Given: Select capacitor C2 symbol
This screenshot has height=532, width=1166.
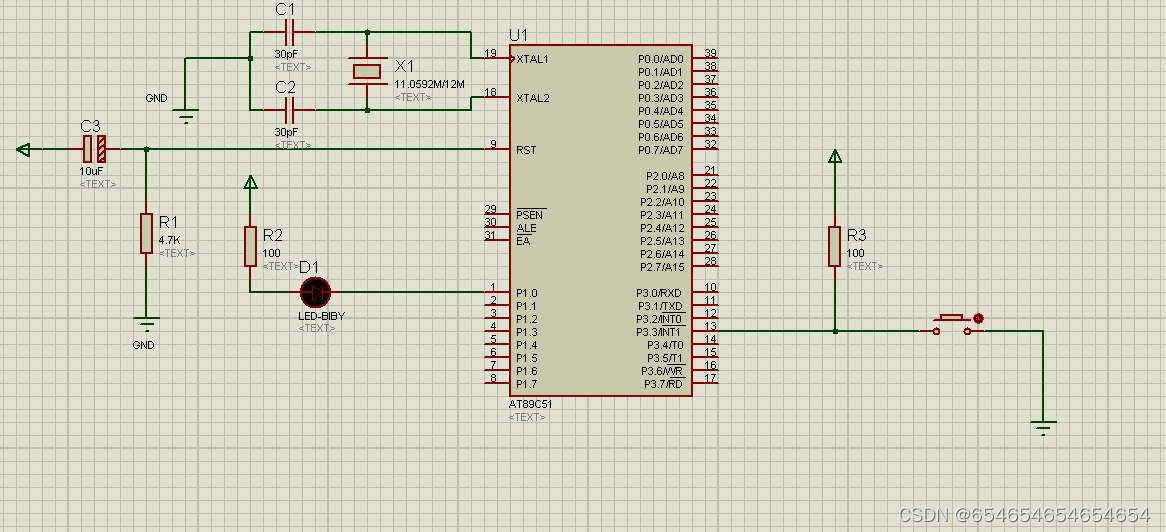Looking at the screenshot, I should [290, 110].
